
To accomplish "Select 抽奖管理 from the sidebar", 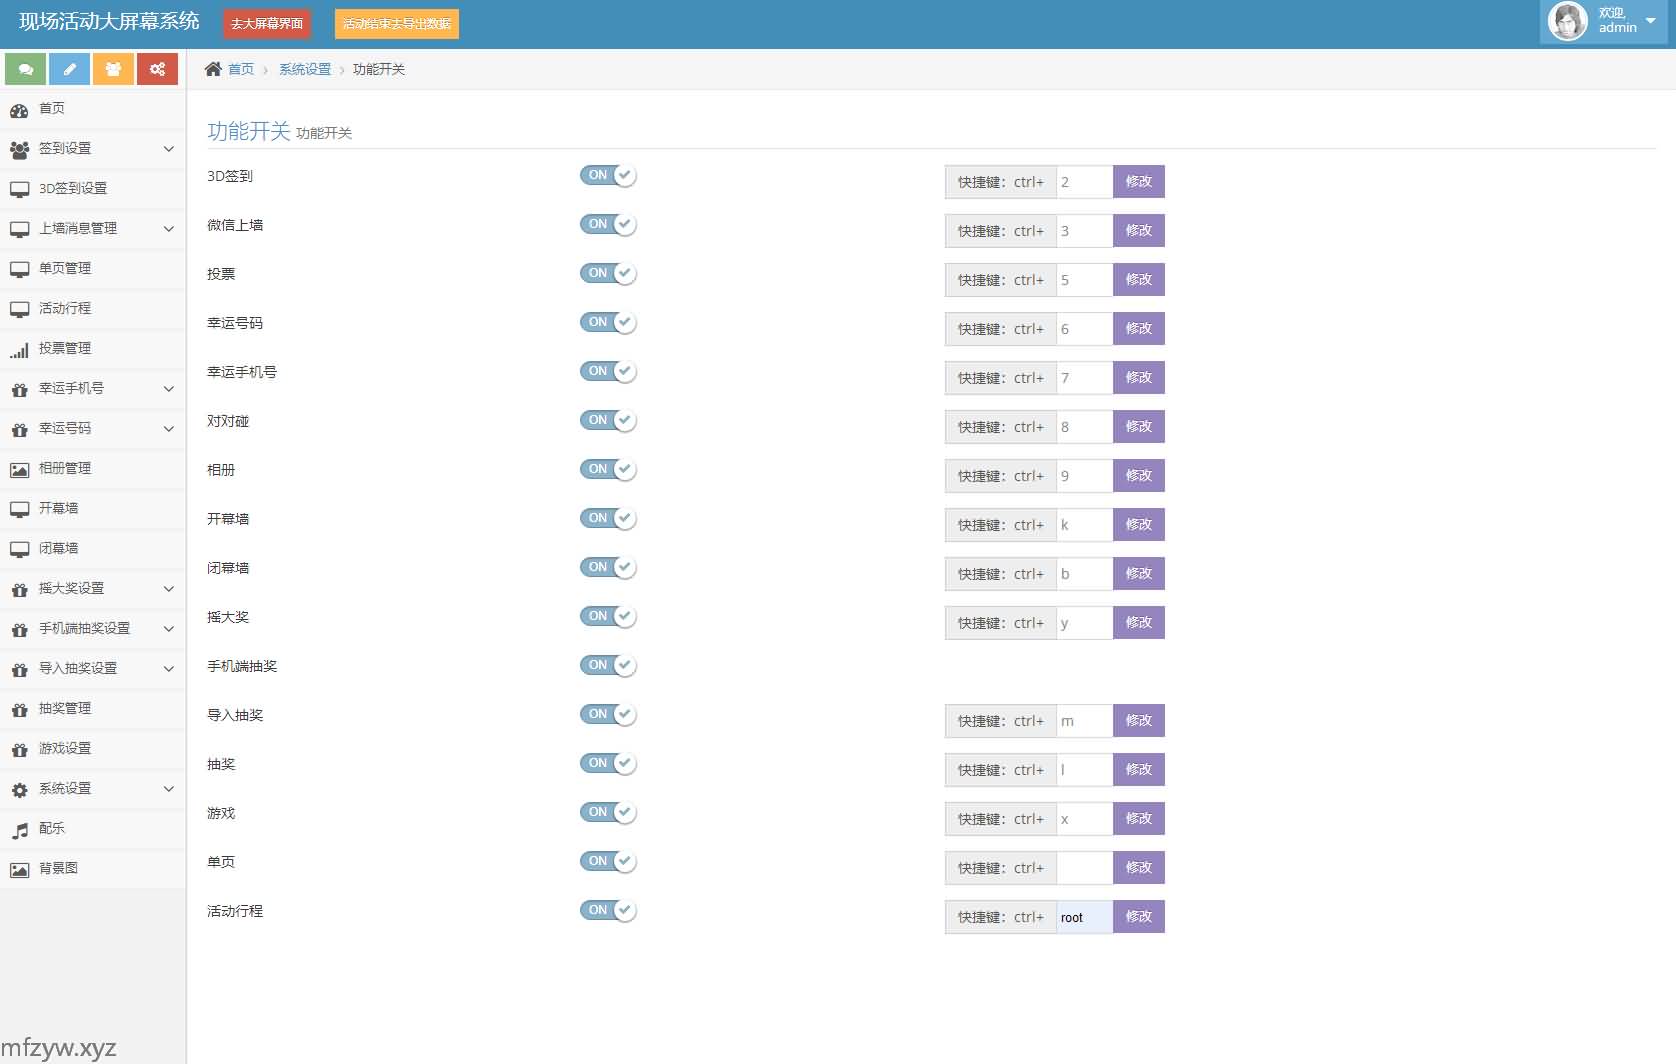I will point(65,709).
